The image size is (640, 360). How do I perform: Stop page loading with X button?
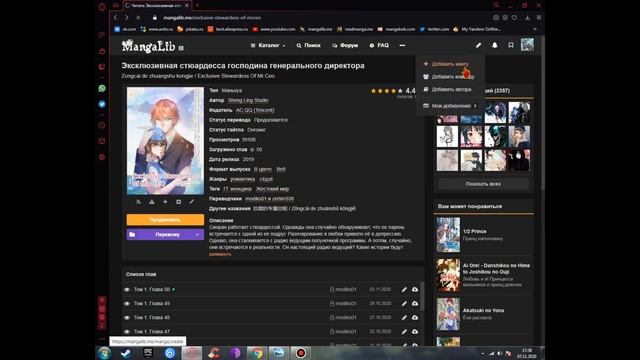[138, 18]
